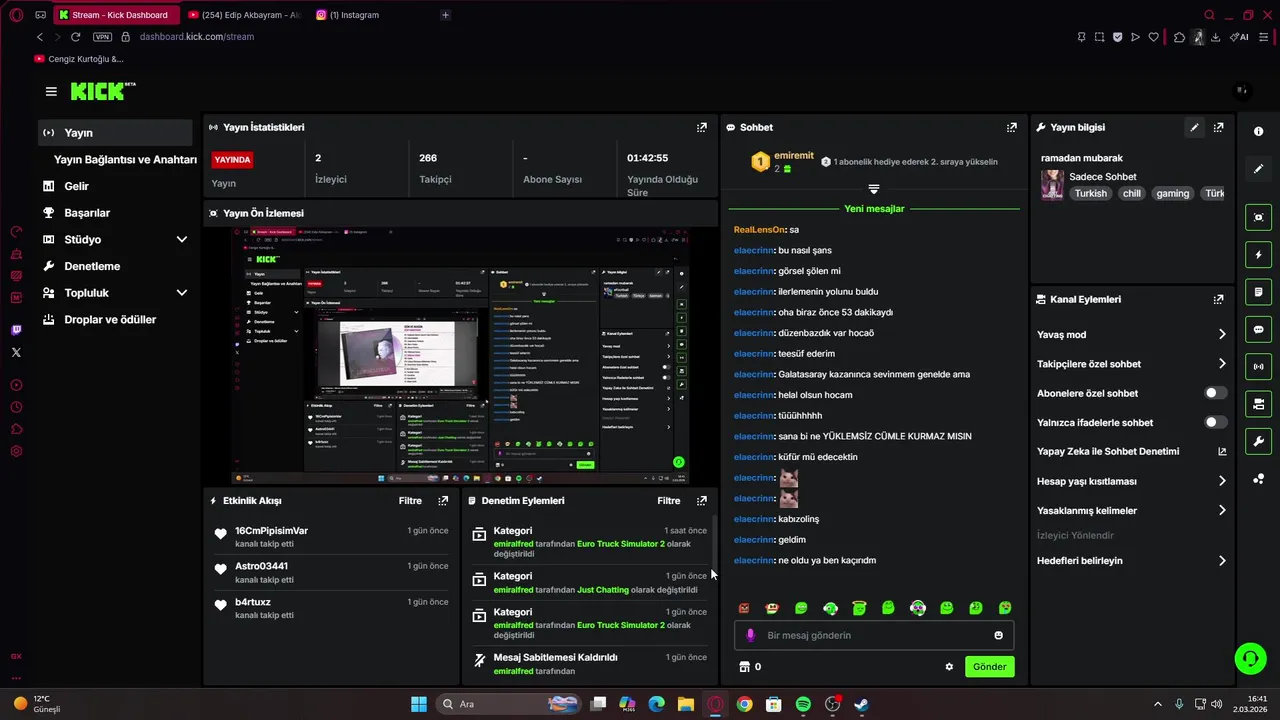Pop out the Yayın İstatistikleri panel
Image resolution: width=1280 pixels, height=720 pixels.
click(x=702, y=127)
